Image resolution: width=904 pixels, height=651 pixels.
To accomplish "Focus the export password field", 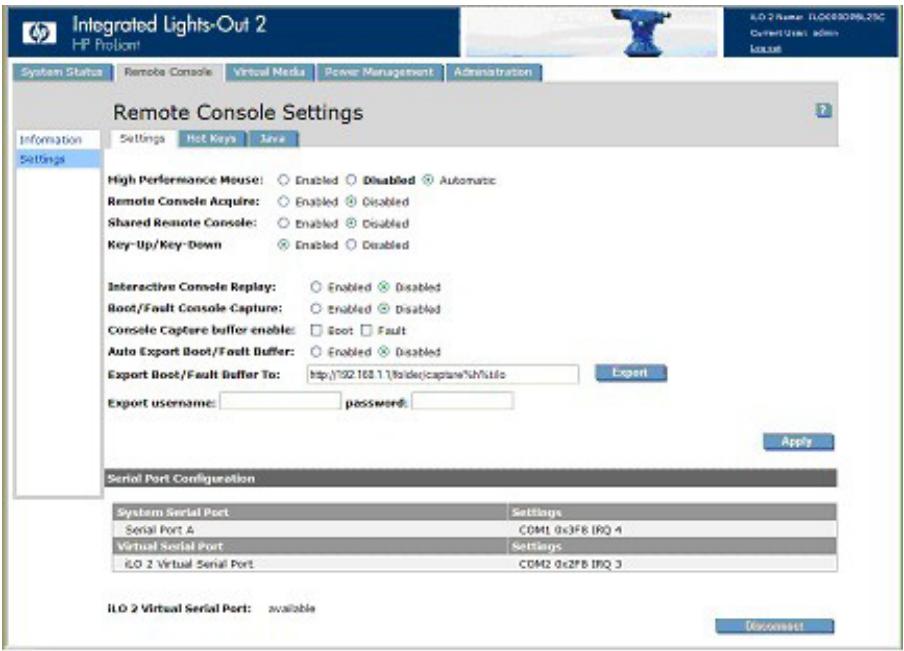I will (462, 401).
